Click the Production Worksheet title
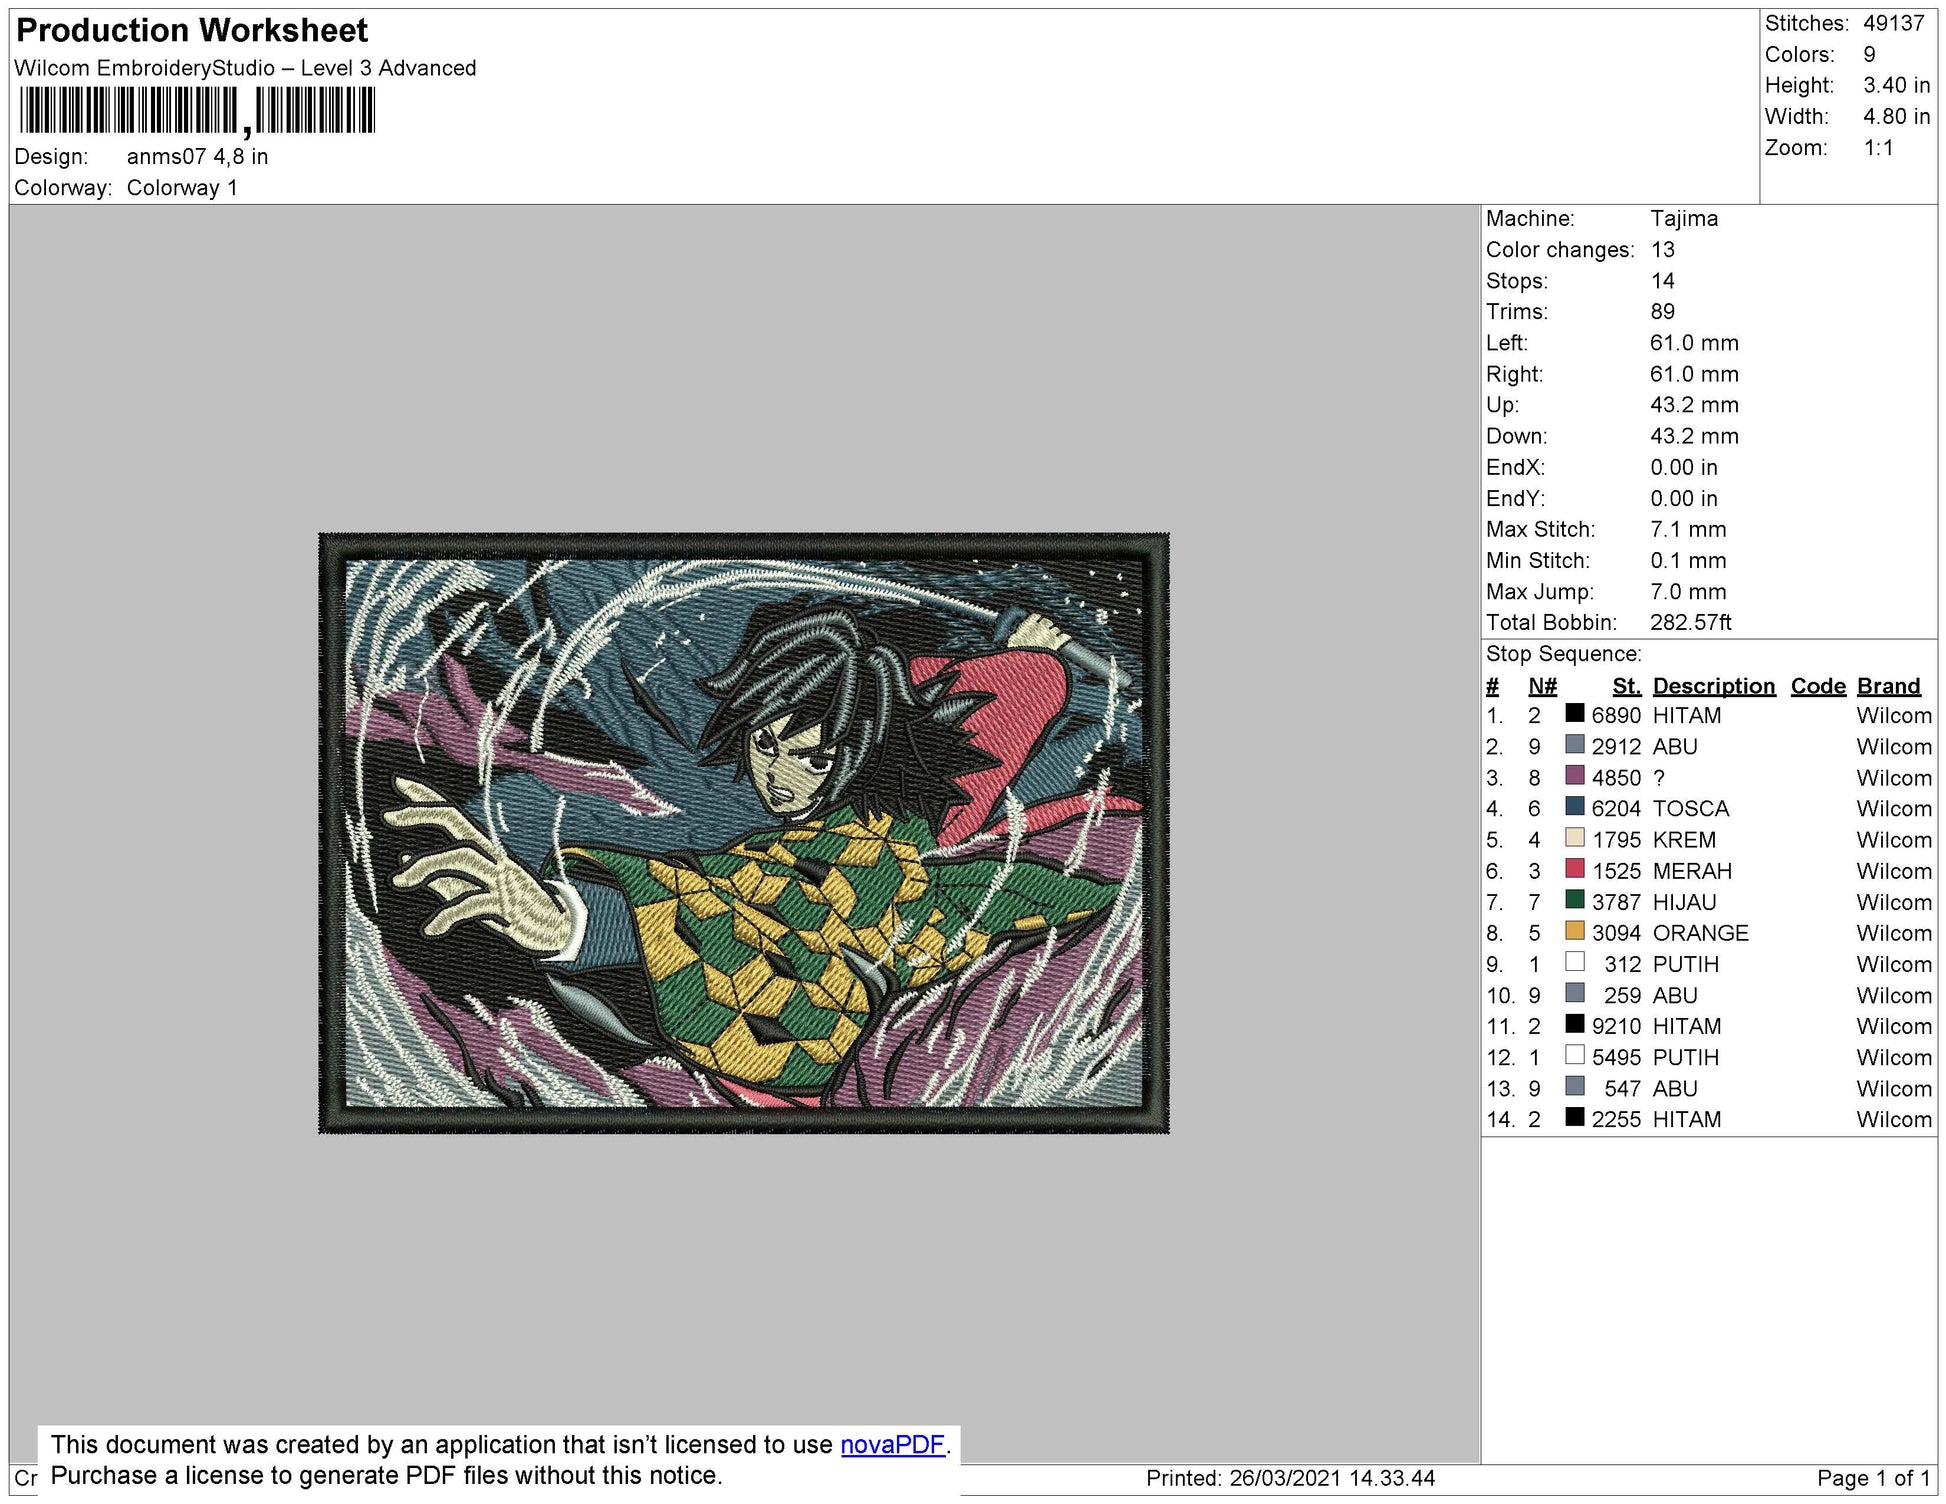The width and height of the screenshot is (1946, 1504). (x=192, y=31)
